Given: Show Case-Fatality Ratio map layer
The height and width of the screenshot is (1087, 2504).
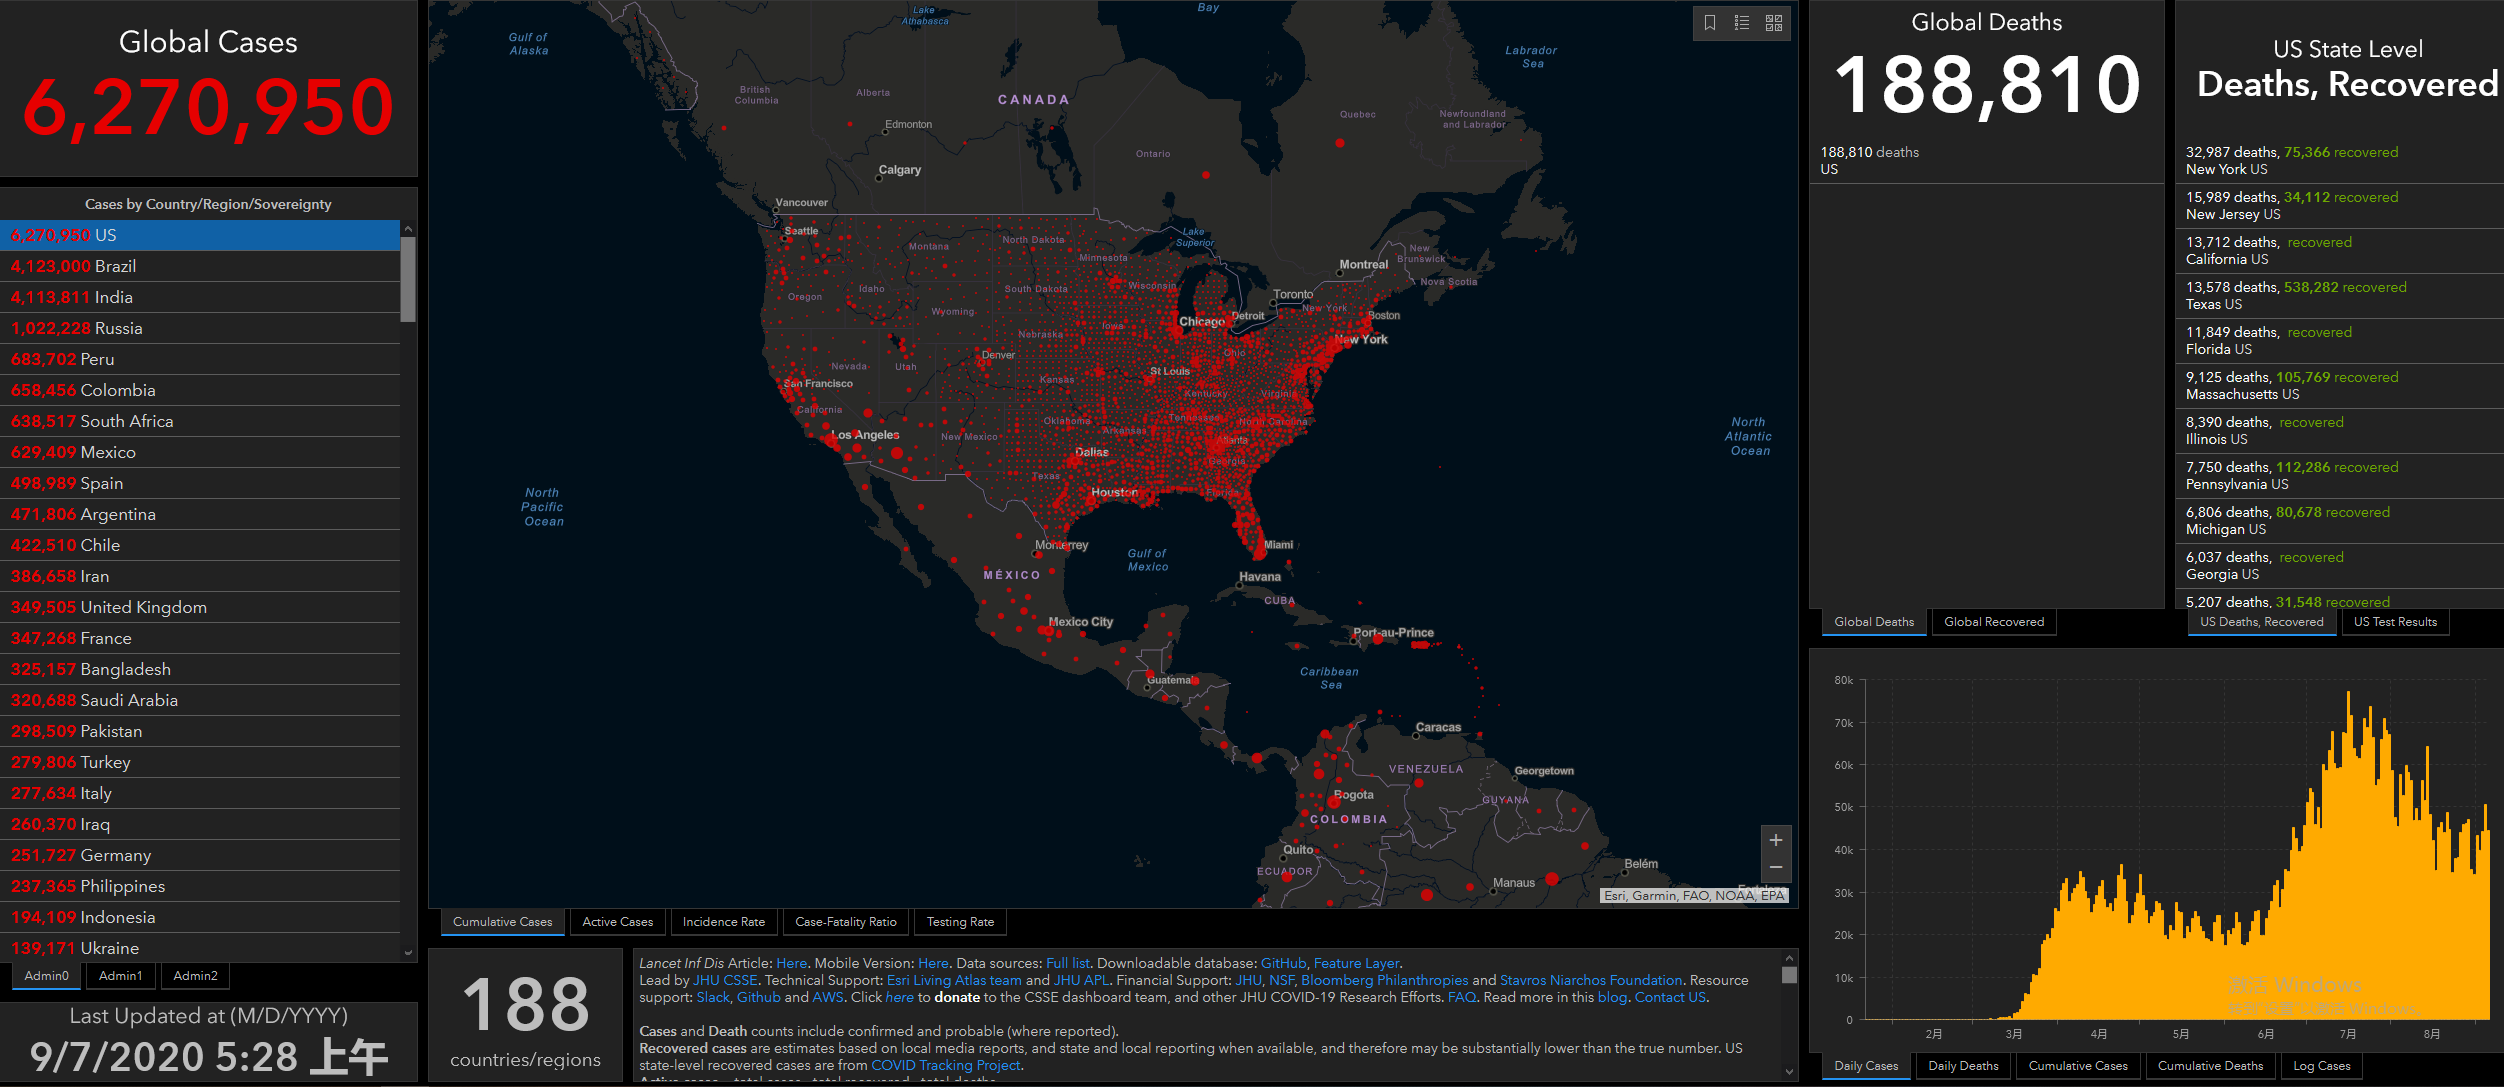Looking at the screenshot, I should click(x=845, y=922).
